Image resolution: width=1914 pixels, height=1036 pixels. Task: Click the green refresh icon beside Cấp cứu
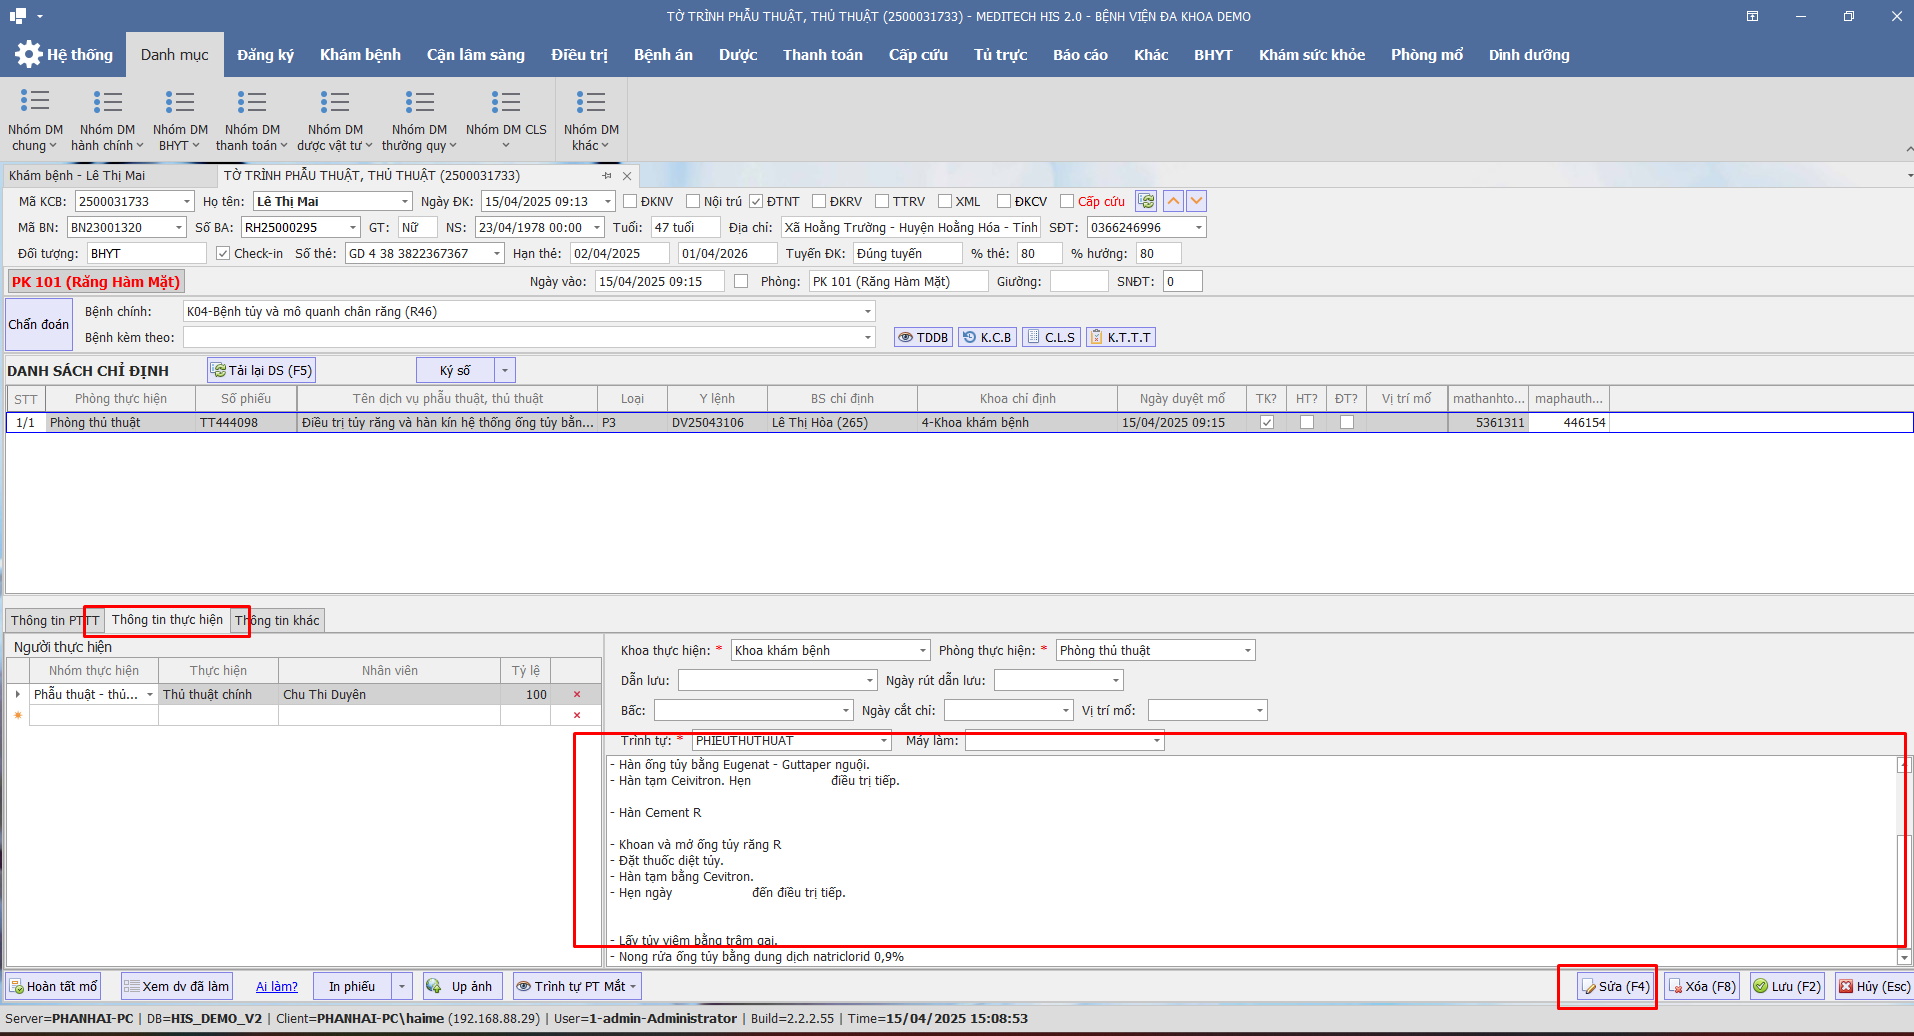click(1146, 201)
